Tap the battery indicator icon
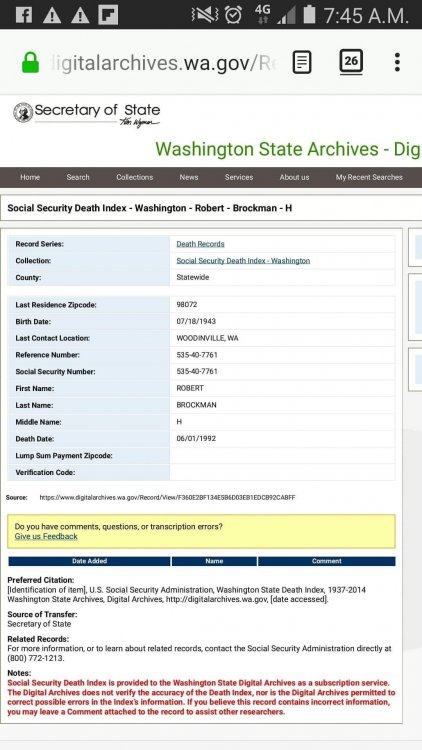Screen dimensions: 422x750 [x=309, y=14]
